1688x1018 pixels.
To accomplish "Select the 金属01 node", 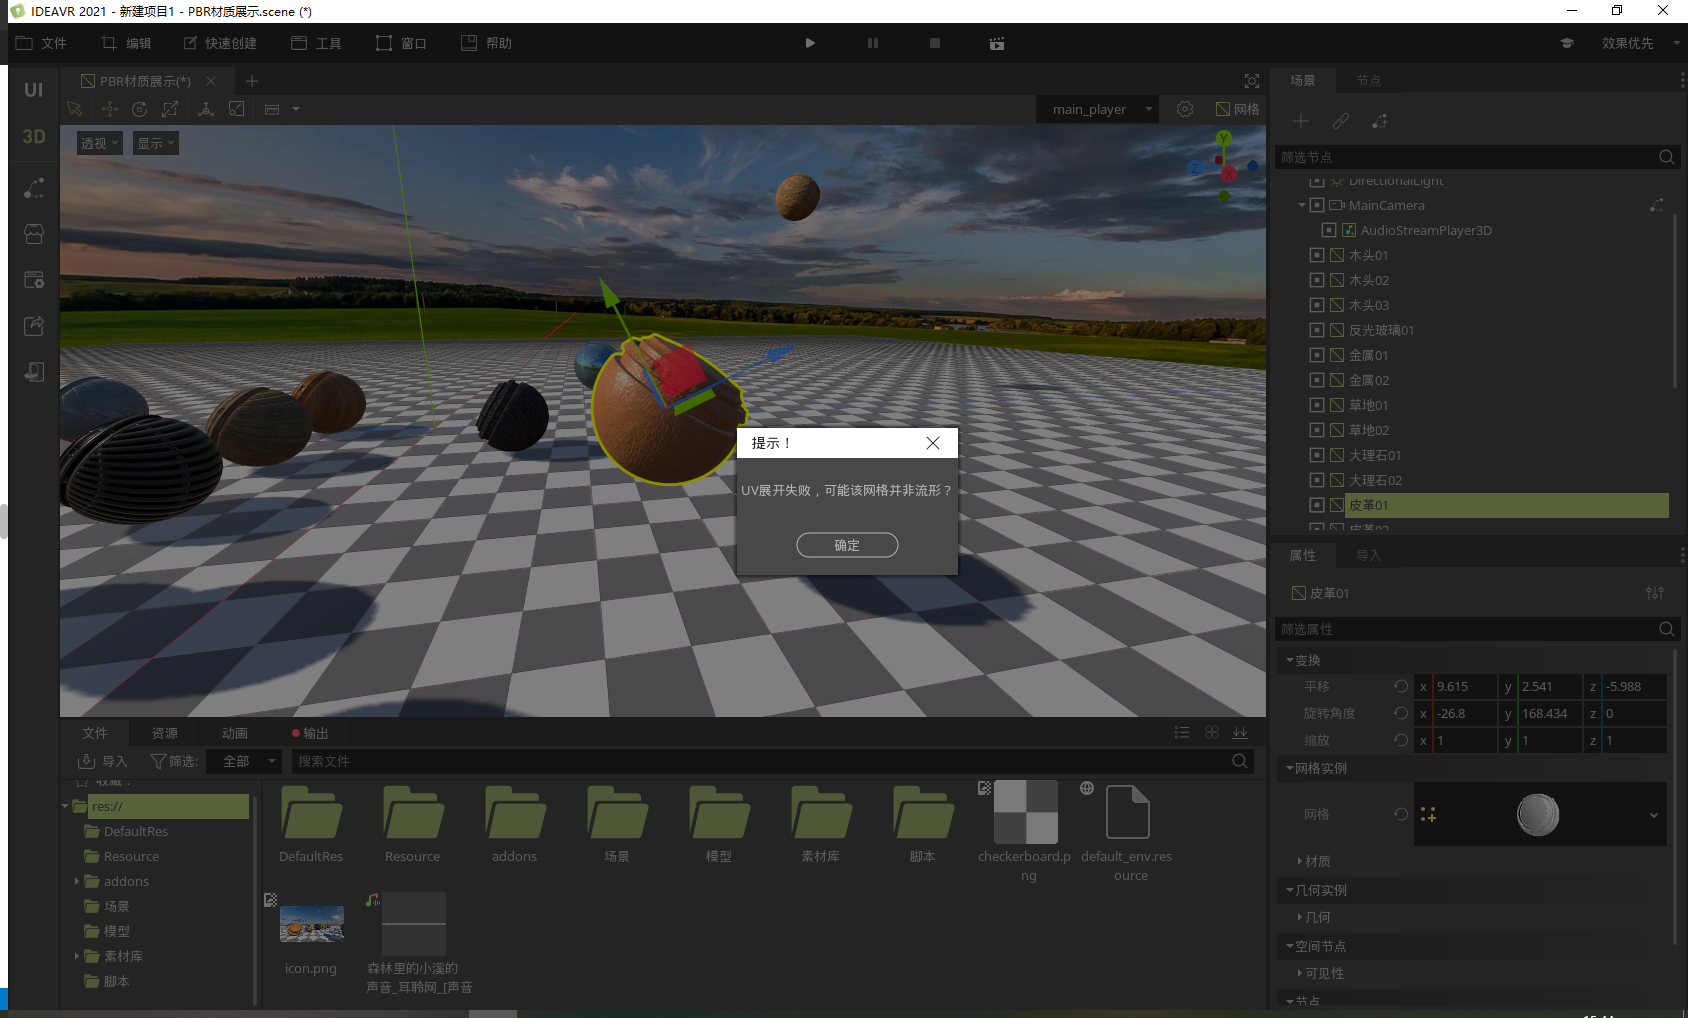I will (1368, 355).
